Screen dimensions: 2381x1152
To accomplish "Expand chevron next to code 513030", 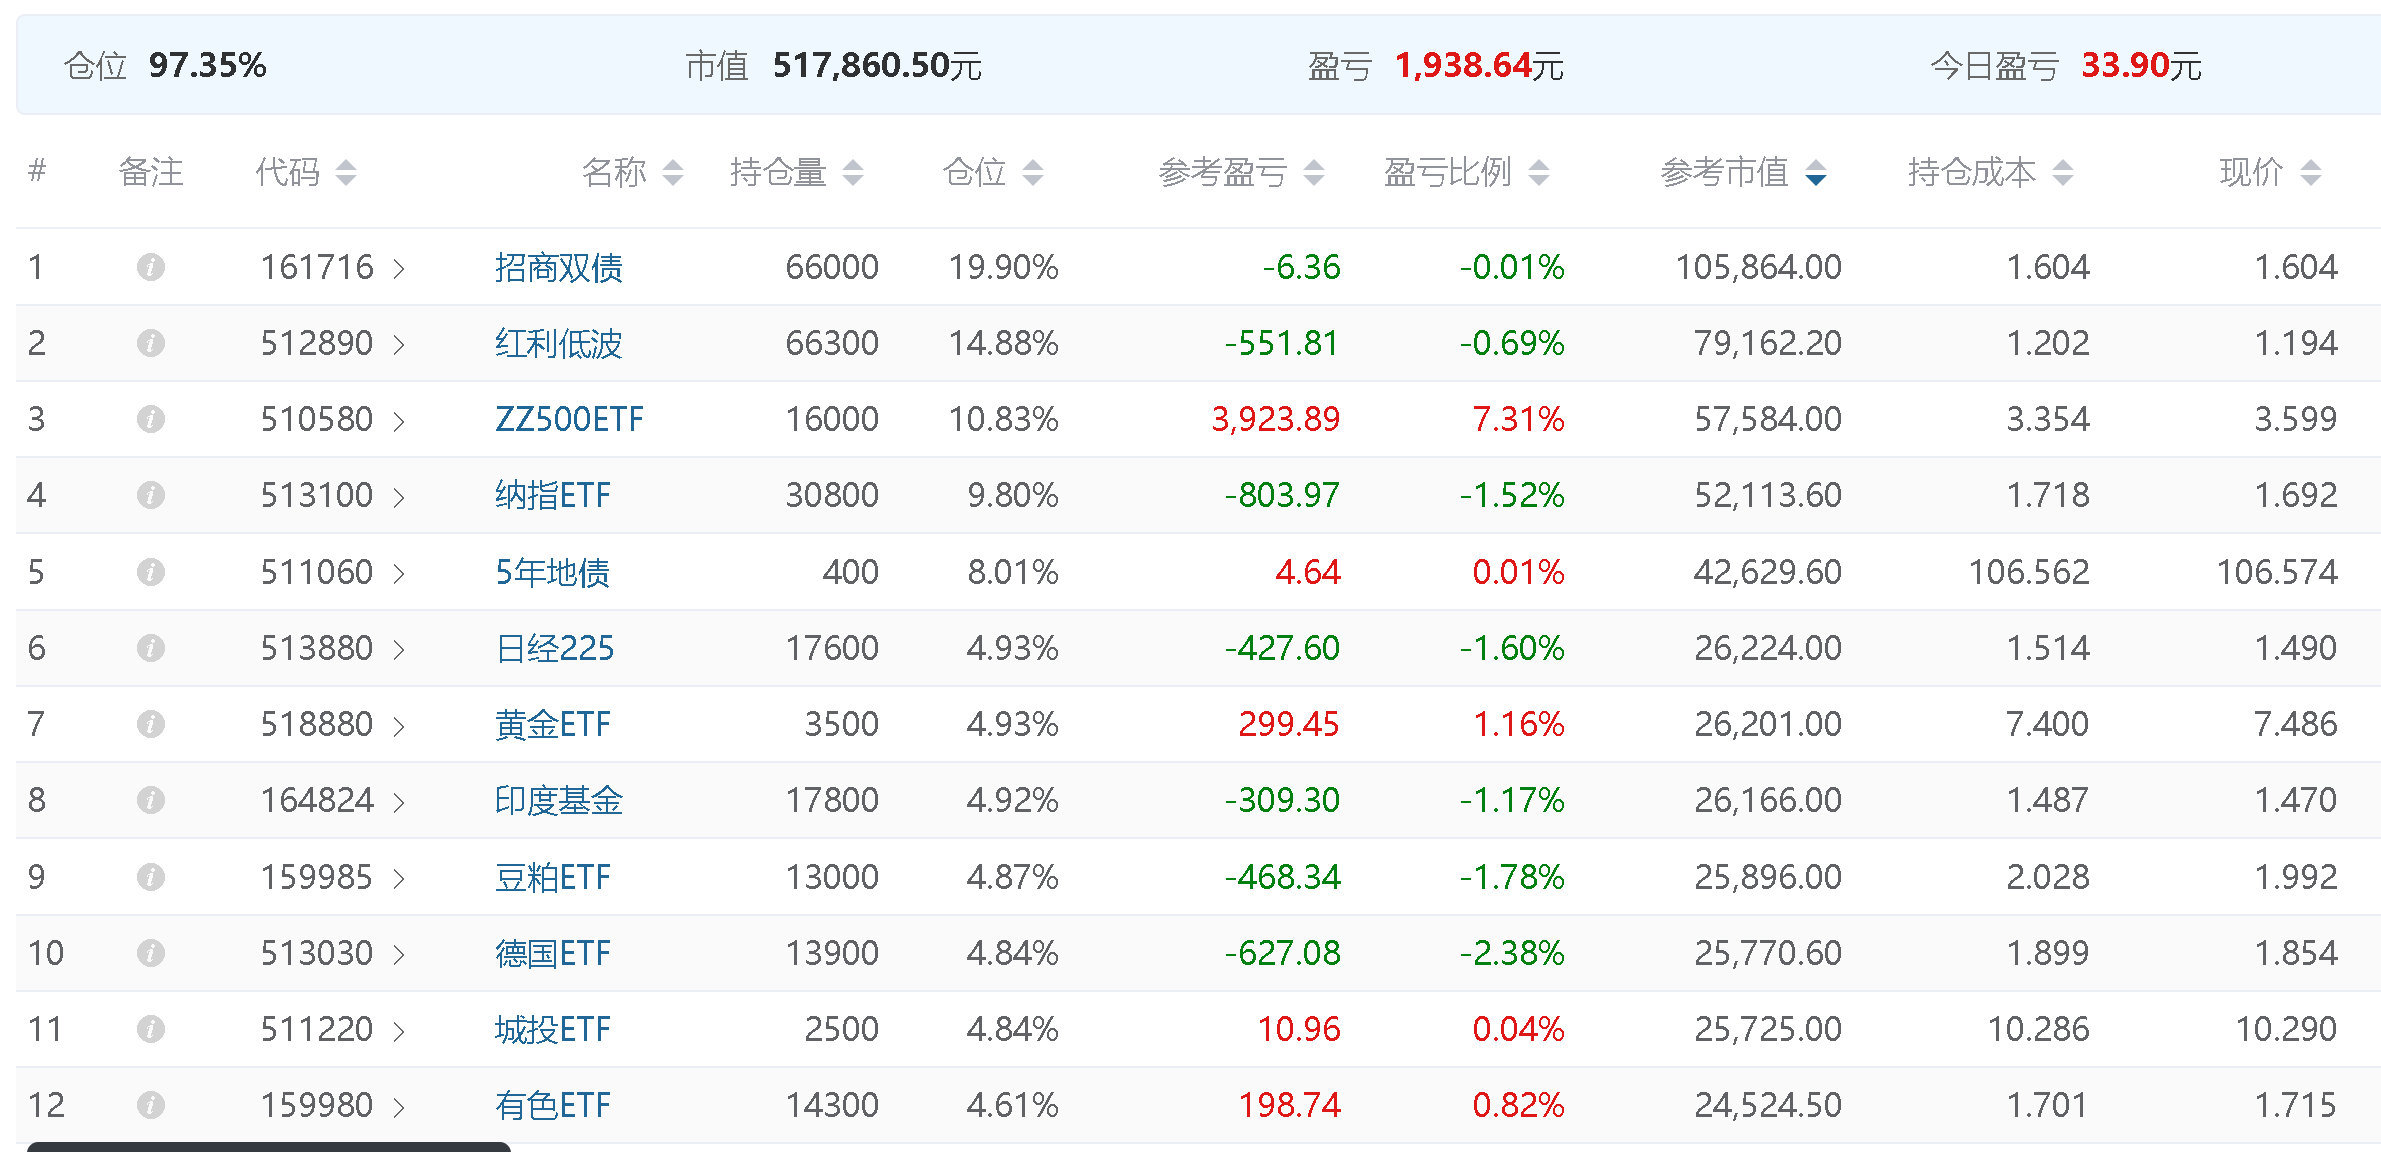I will coord(399,954).
